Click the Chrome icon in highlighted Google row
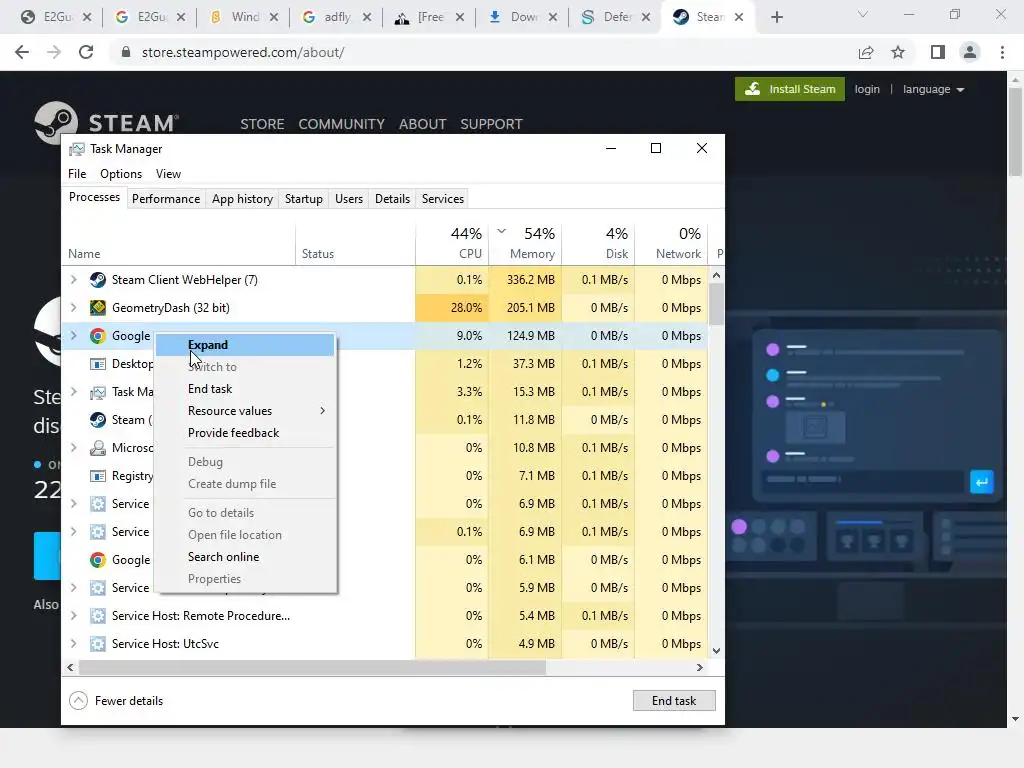Viewport: 1024px width, 768px height. pyautogui.click(x=98, y=336)
